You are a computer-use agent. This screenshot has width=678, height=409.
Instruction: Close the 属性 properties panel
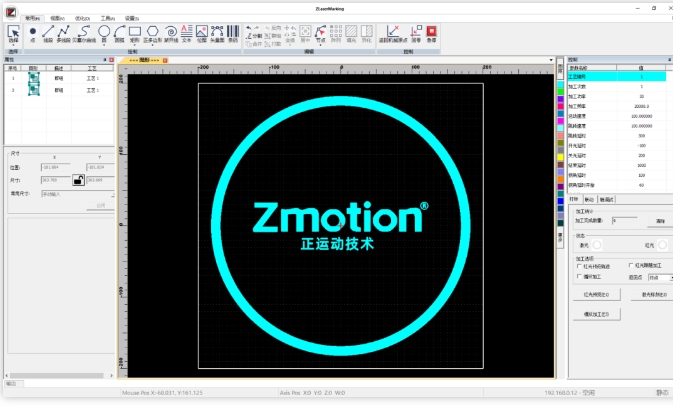pyautogui.click(x=112, y=60)
